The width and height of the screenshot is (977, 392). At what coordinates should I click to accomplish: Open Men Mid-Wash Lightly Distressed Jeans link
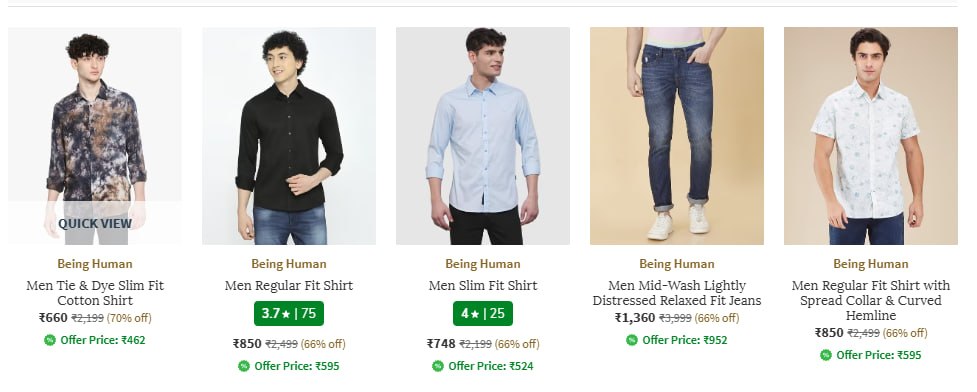tap(677, 293)
